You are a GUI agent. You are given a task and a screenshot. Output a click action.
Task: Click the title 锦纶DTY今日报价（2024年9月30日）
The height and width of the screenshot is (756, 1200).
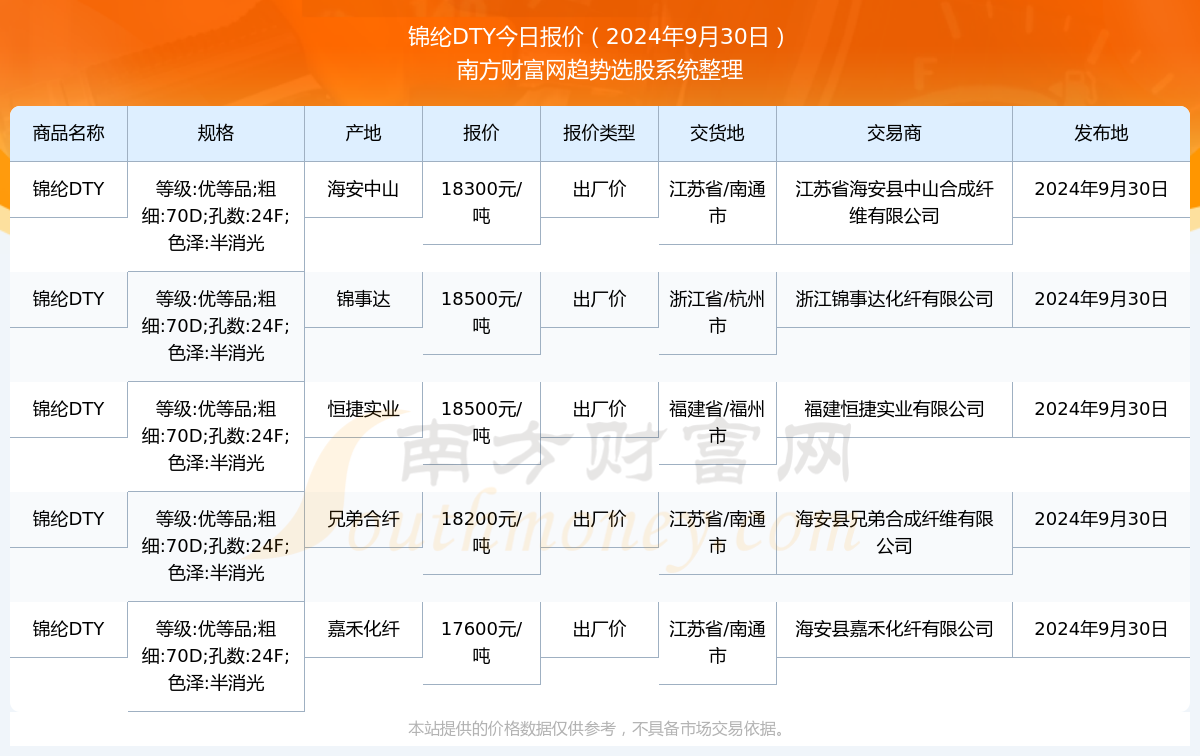coord(600,37)
